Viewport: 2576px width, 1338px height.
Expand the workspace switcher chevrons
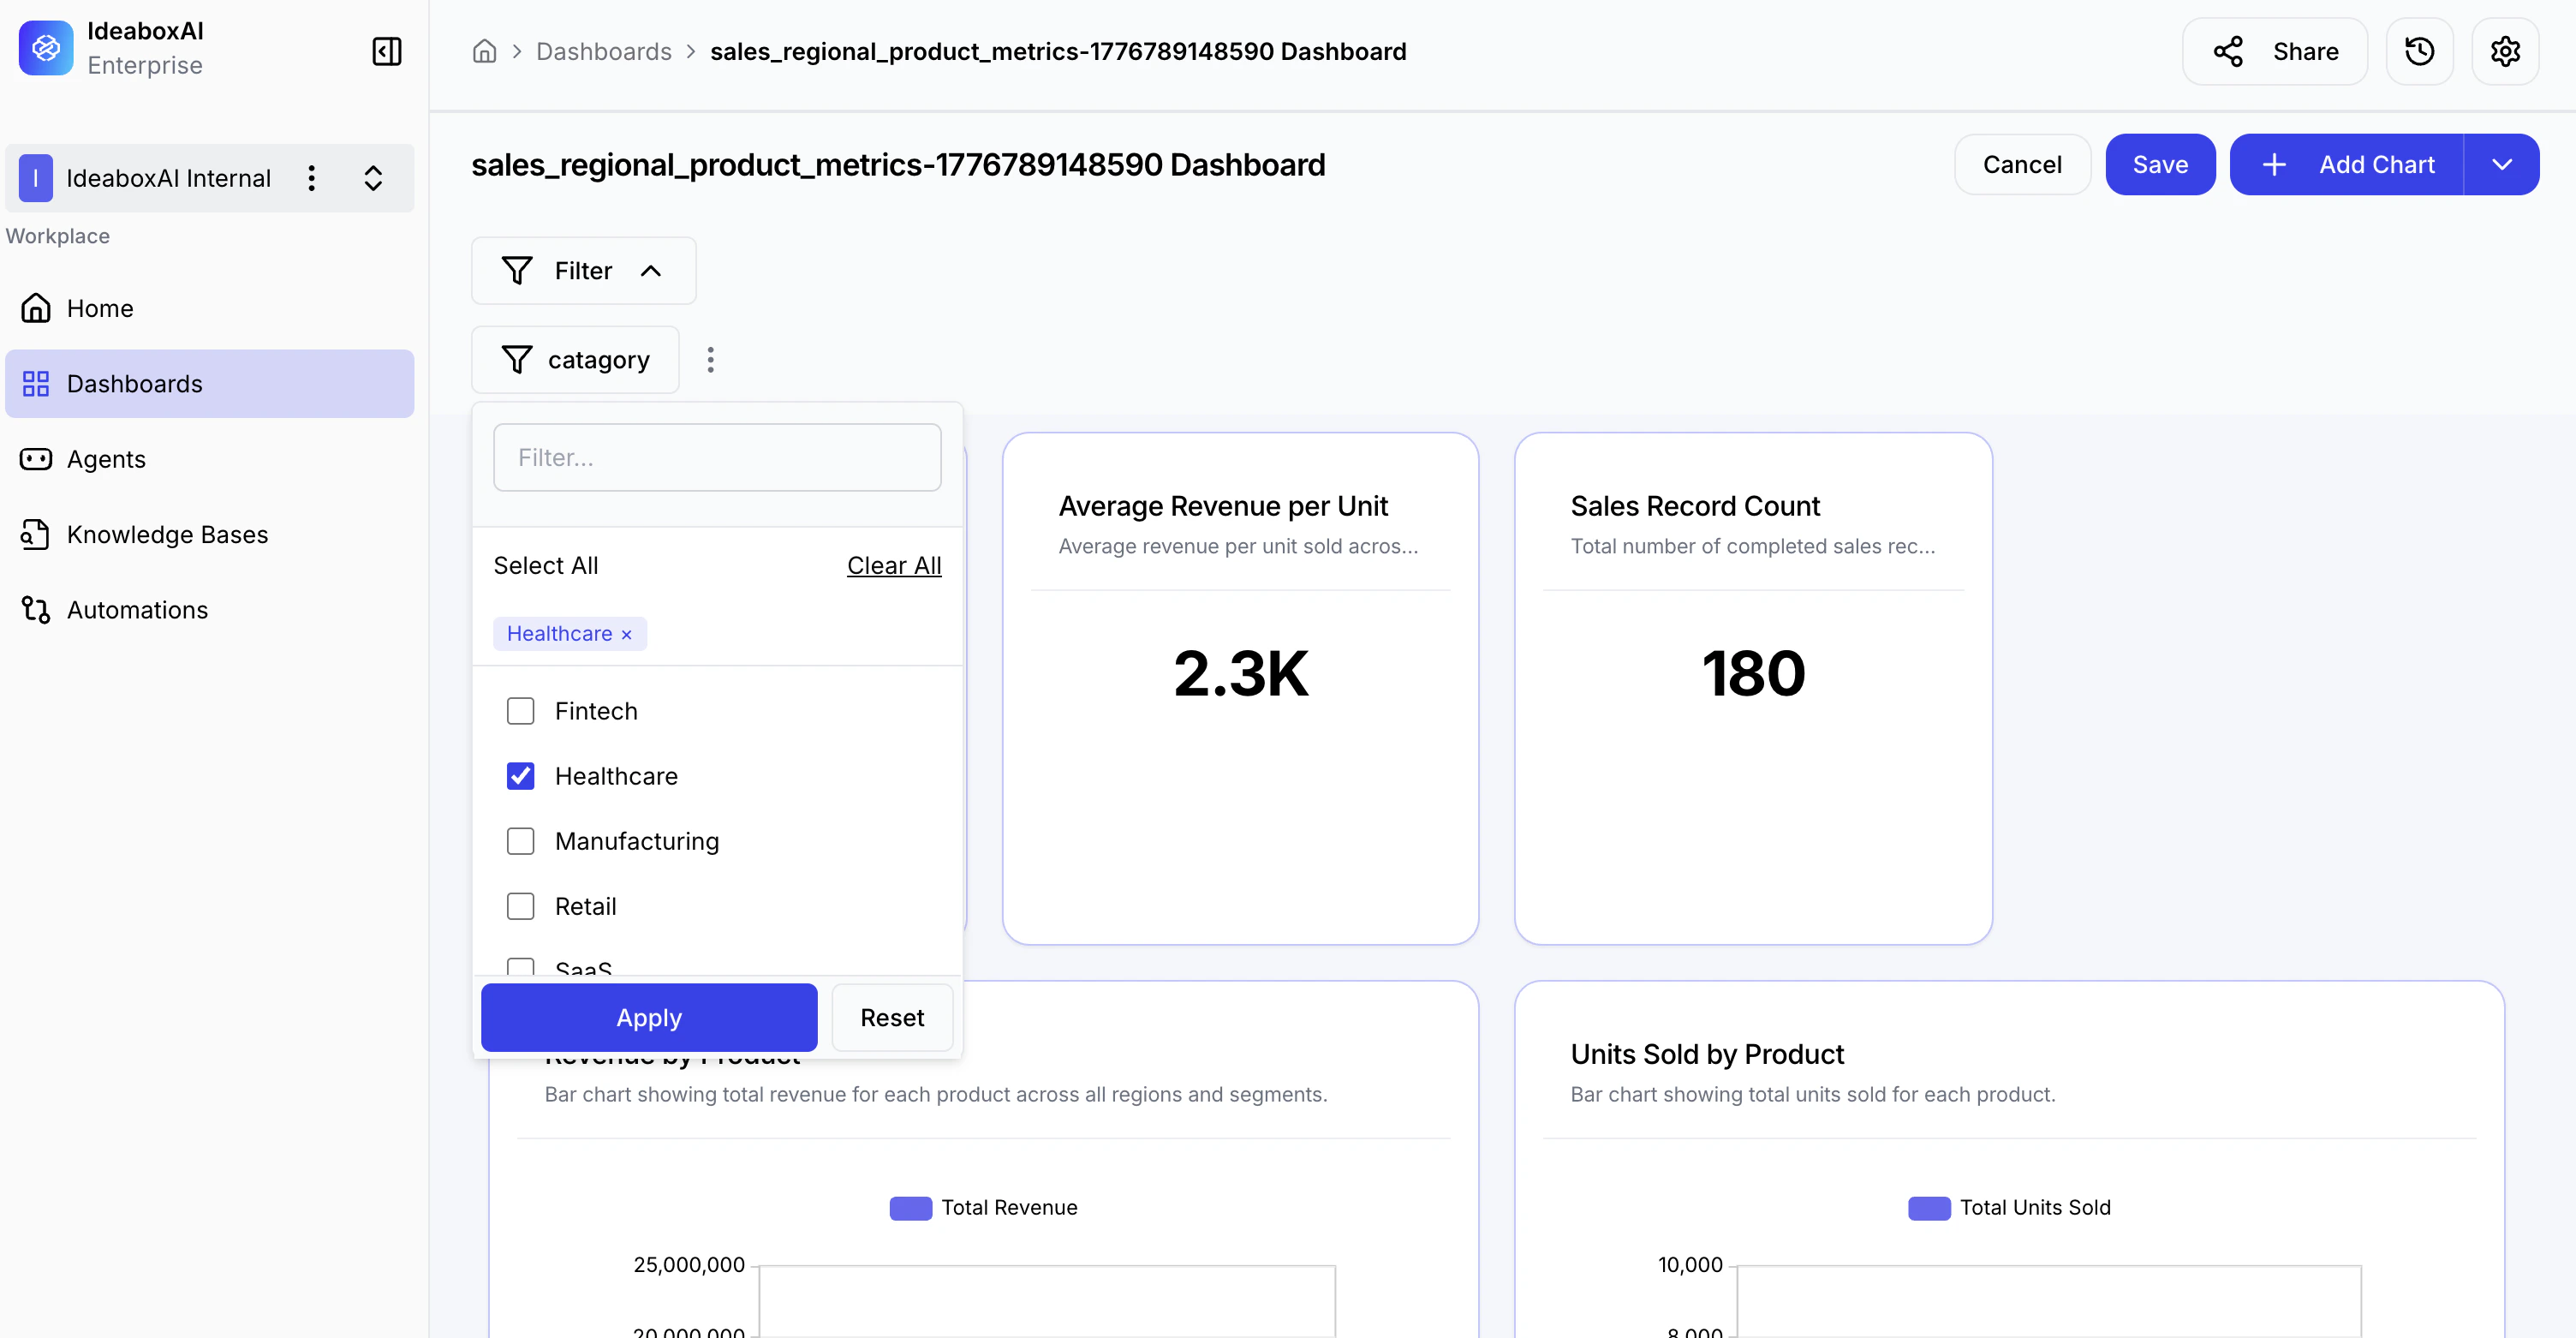click(x=373, y=178)
